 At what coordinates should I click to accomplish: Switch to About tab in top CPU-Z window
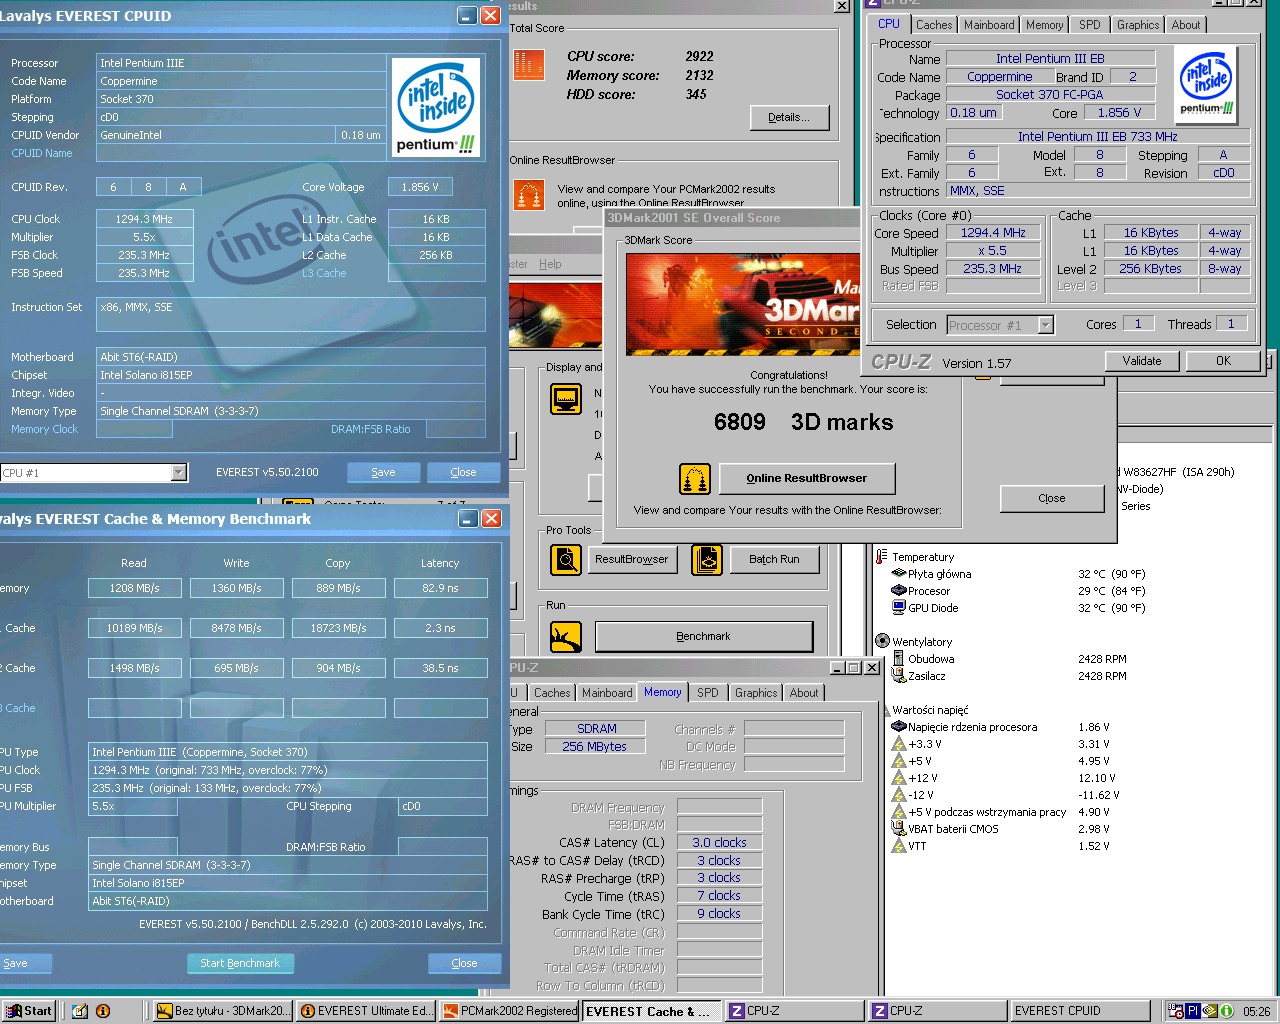pyautogui.click(x=1186, y=25)
